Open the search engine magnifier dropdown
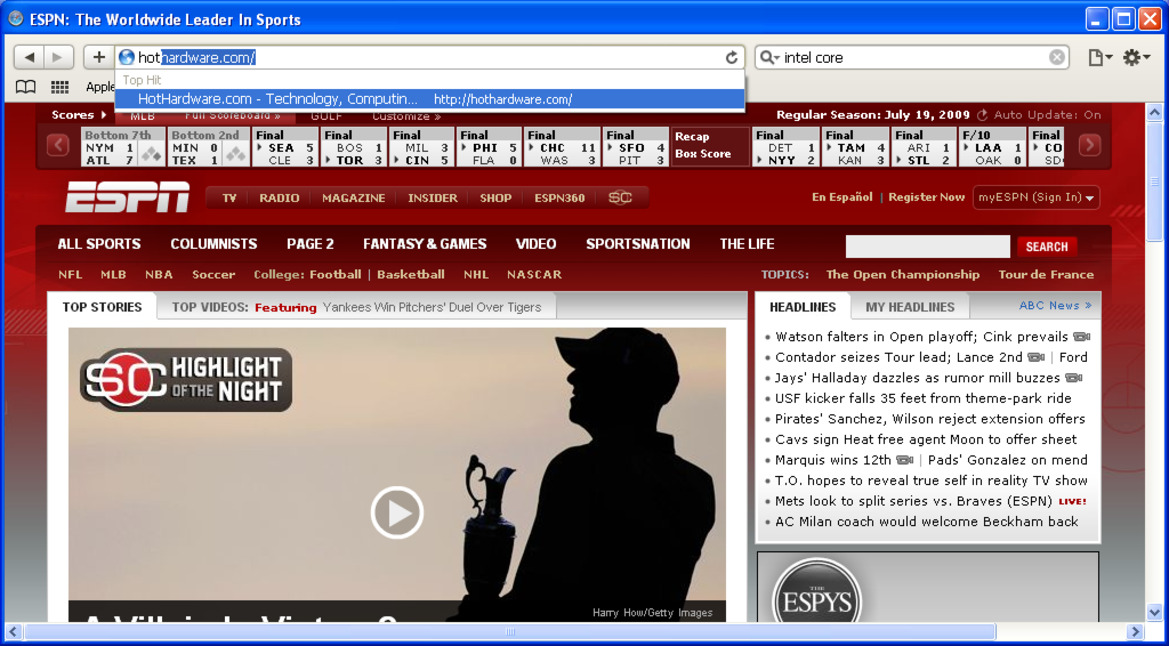This screenshot has height=646, width=1169. pyautogui.click(x=769, y=57)
